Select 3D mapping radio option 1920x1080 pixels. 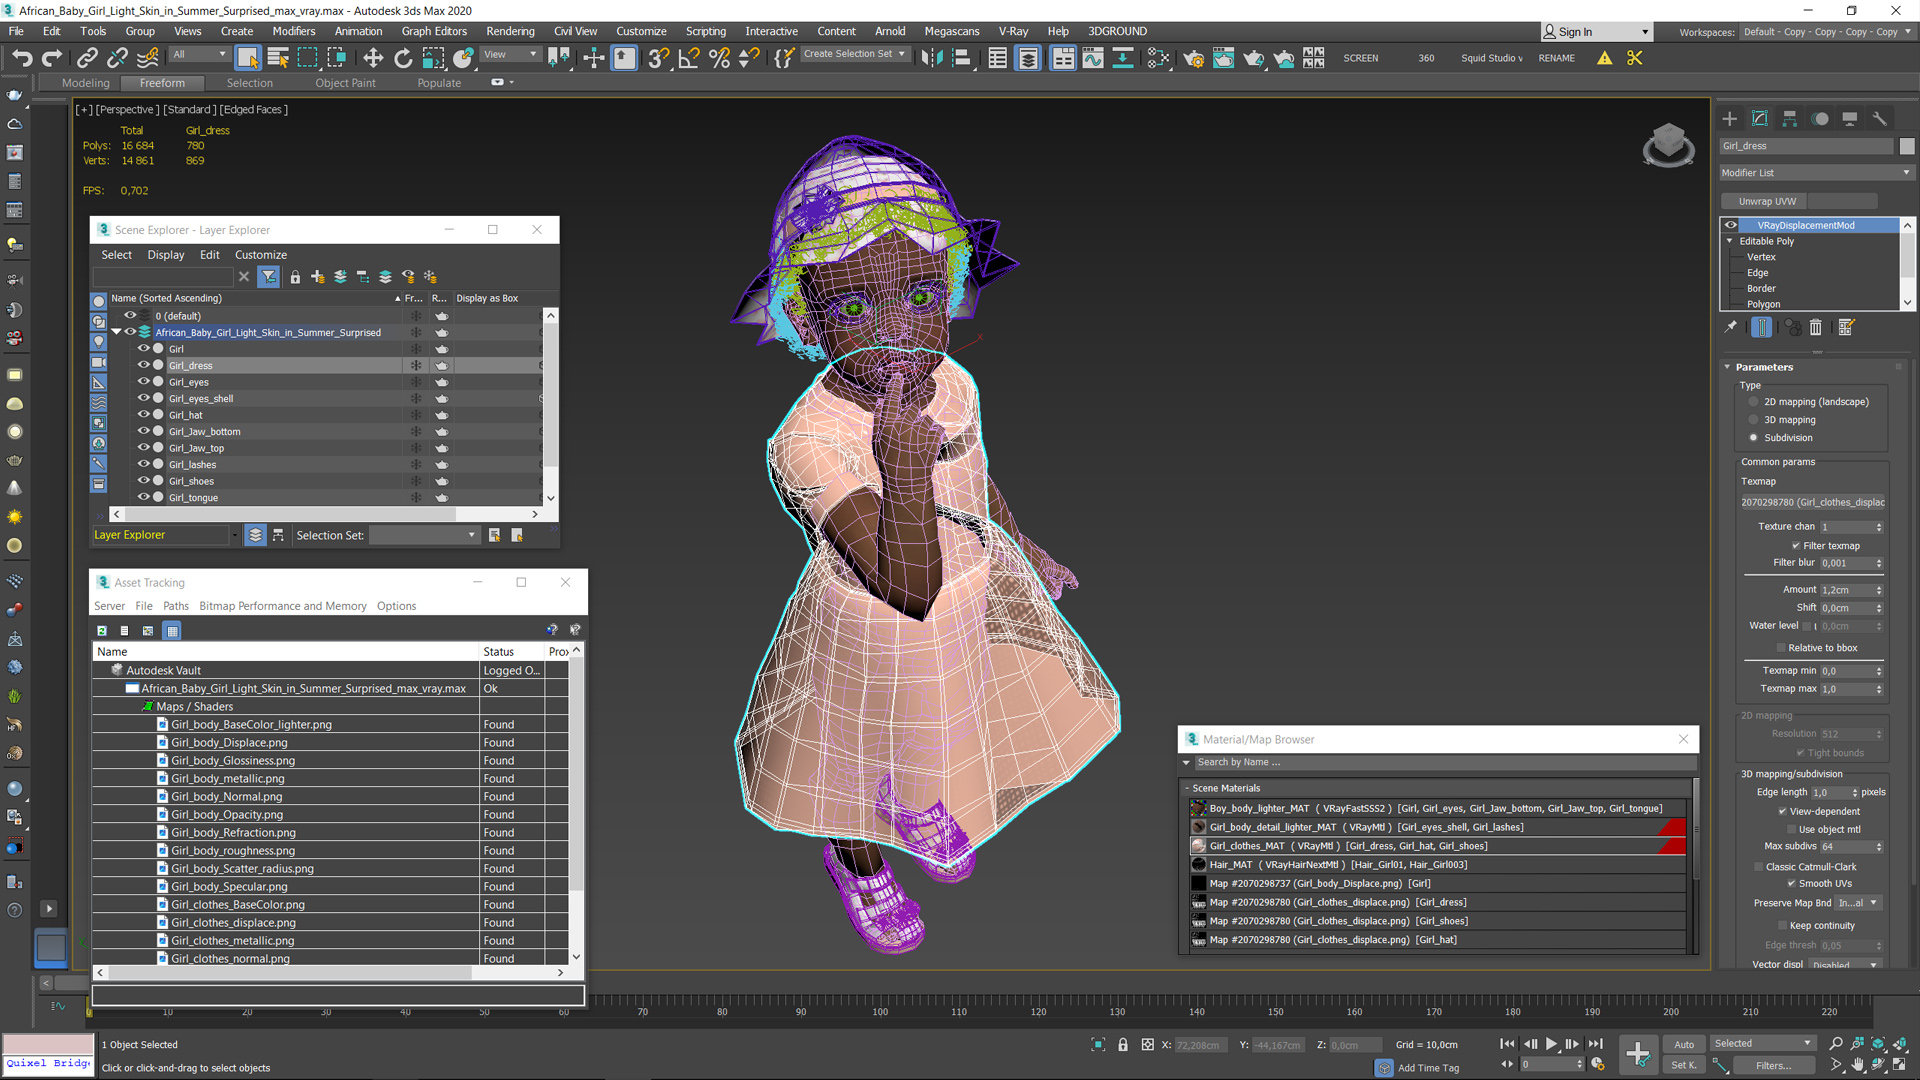coord(1754,420)
